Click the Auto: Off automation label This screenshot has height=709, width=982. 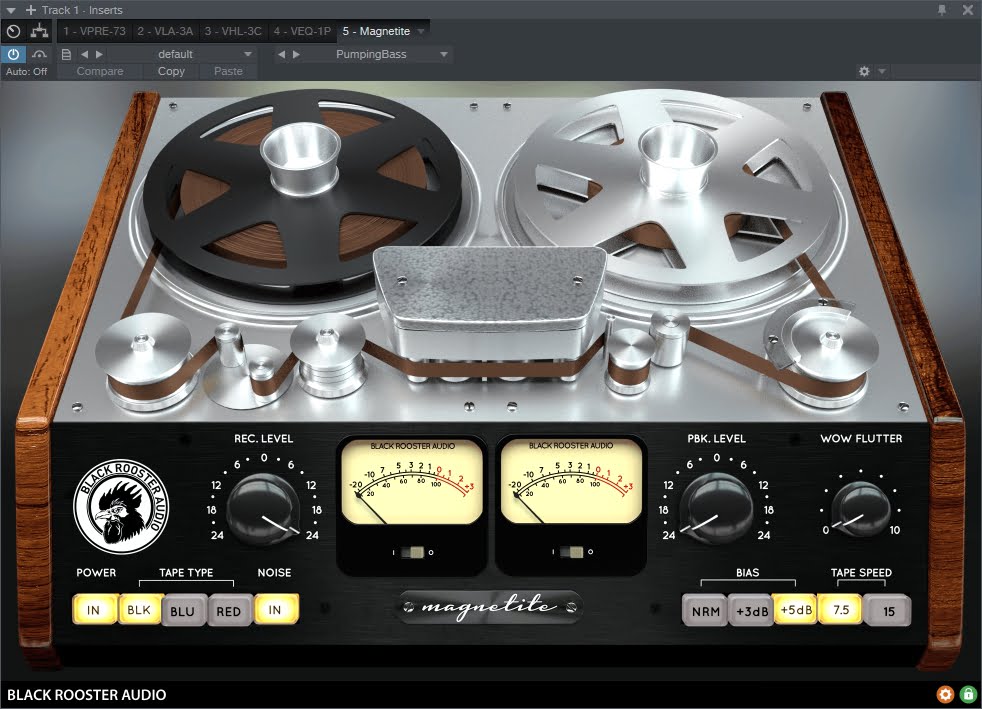coord(26,71)
